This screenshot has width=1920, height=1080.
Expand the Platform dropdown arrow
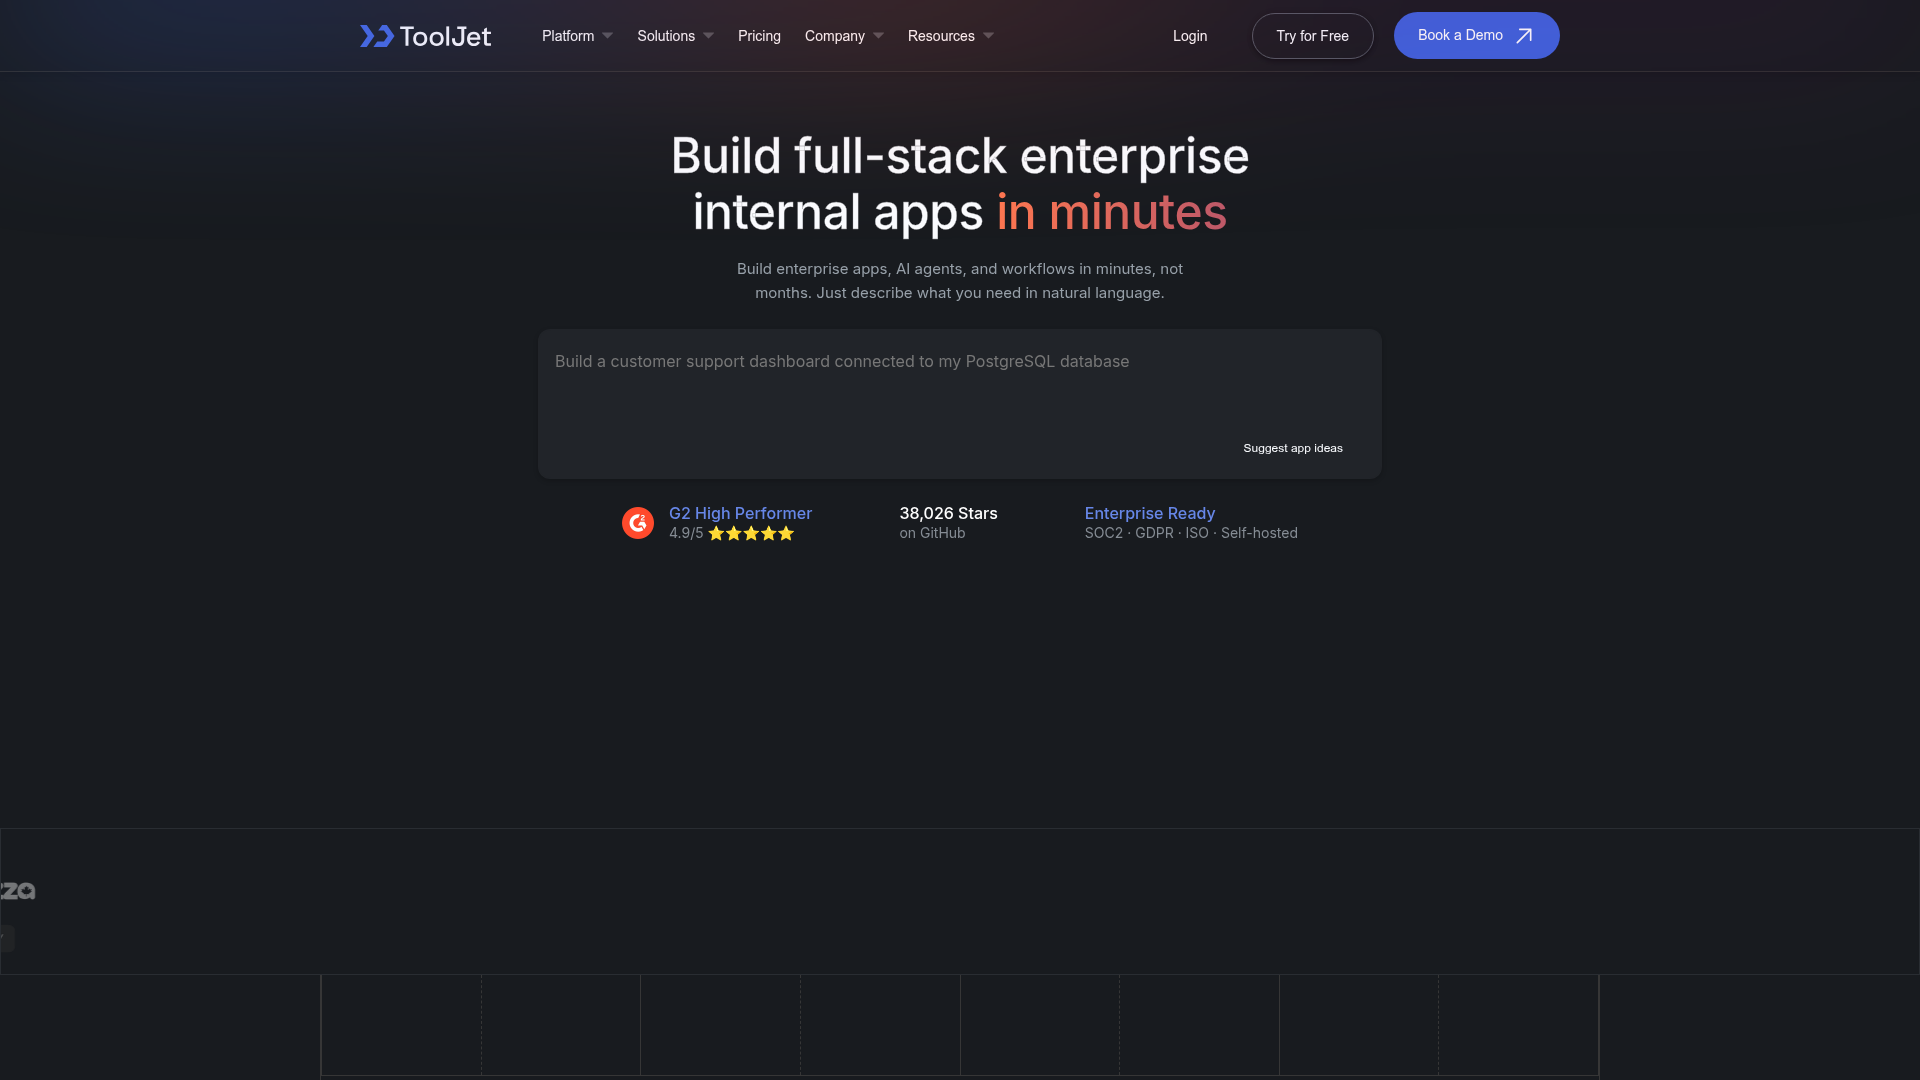pyautogui.click(x=607, y=36)
